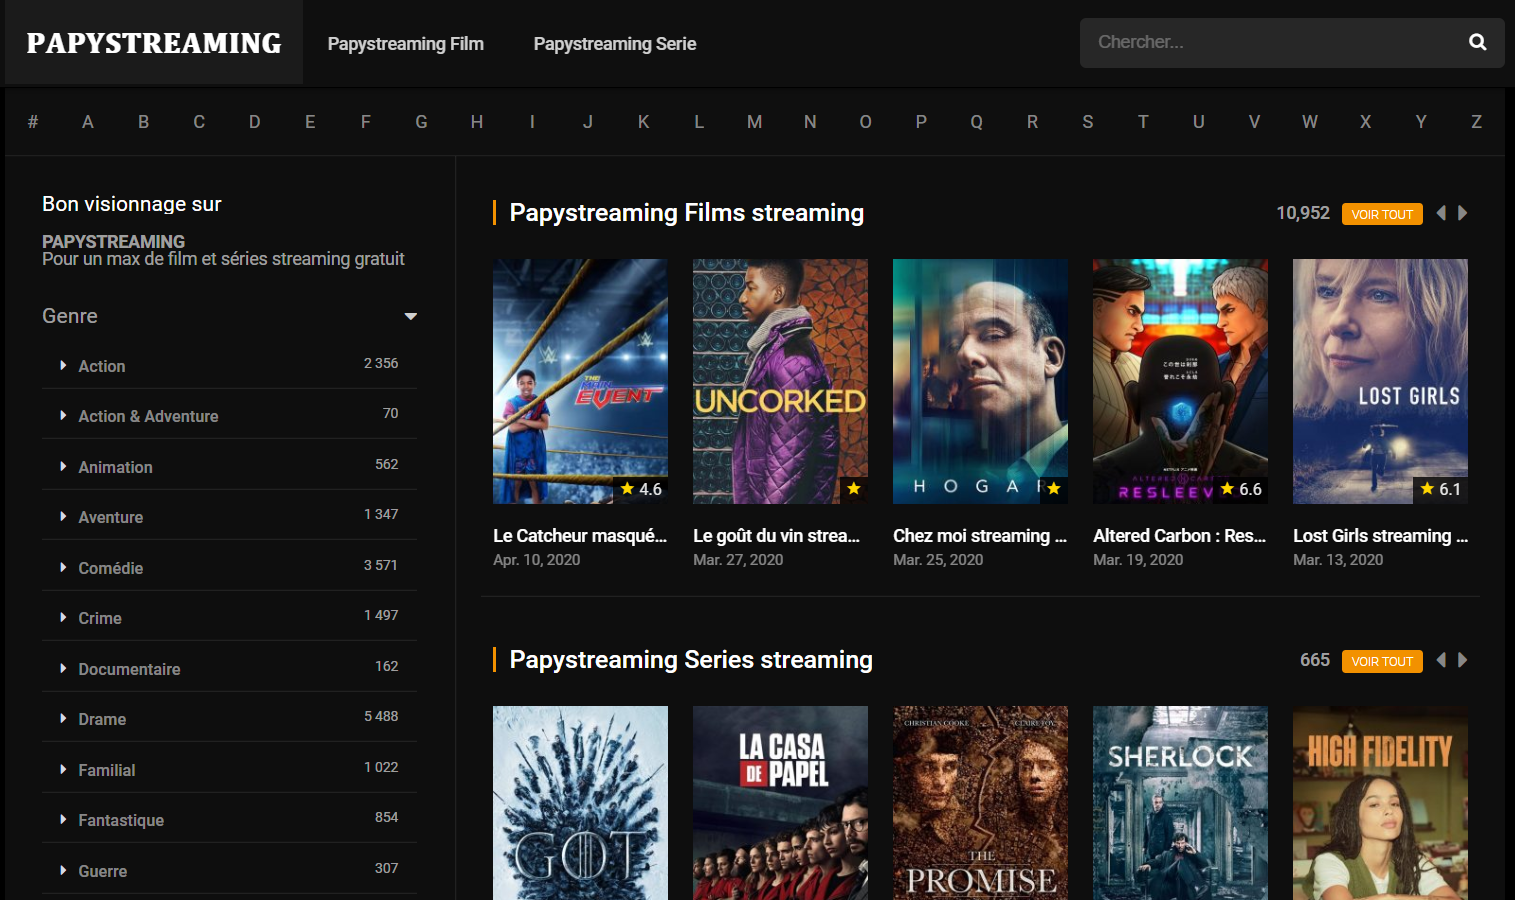Filter titles by letter M

coord(755,122)
